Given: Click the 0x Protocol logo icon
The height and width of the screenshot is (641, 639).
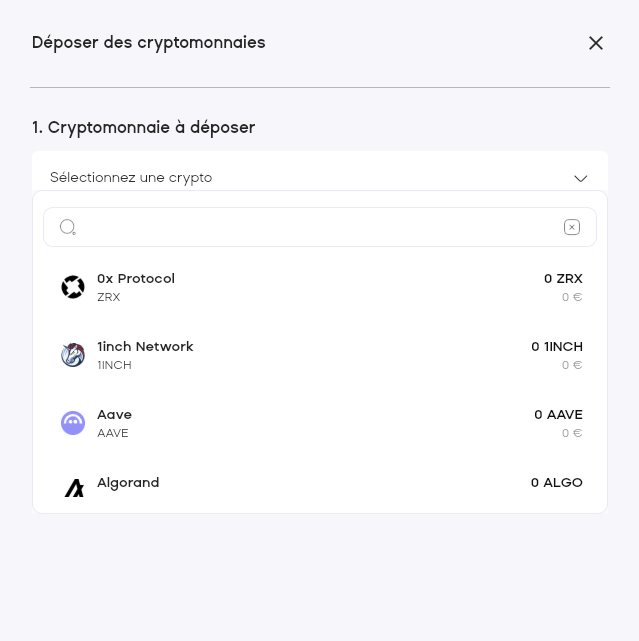Looking at the screenshot, I should click(73, 287).
